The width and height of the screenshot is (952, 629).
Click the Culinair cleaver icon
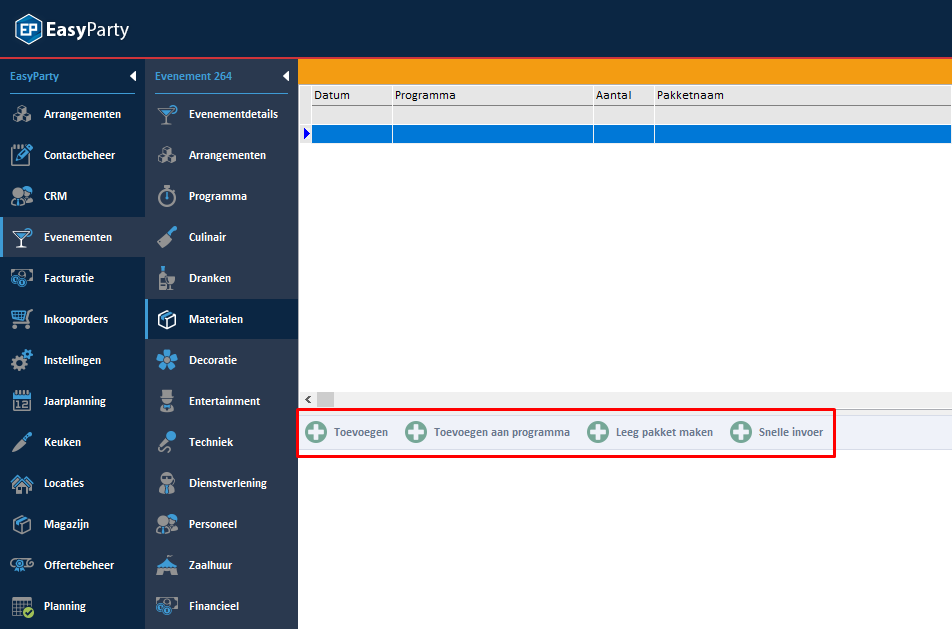(167, 237)
